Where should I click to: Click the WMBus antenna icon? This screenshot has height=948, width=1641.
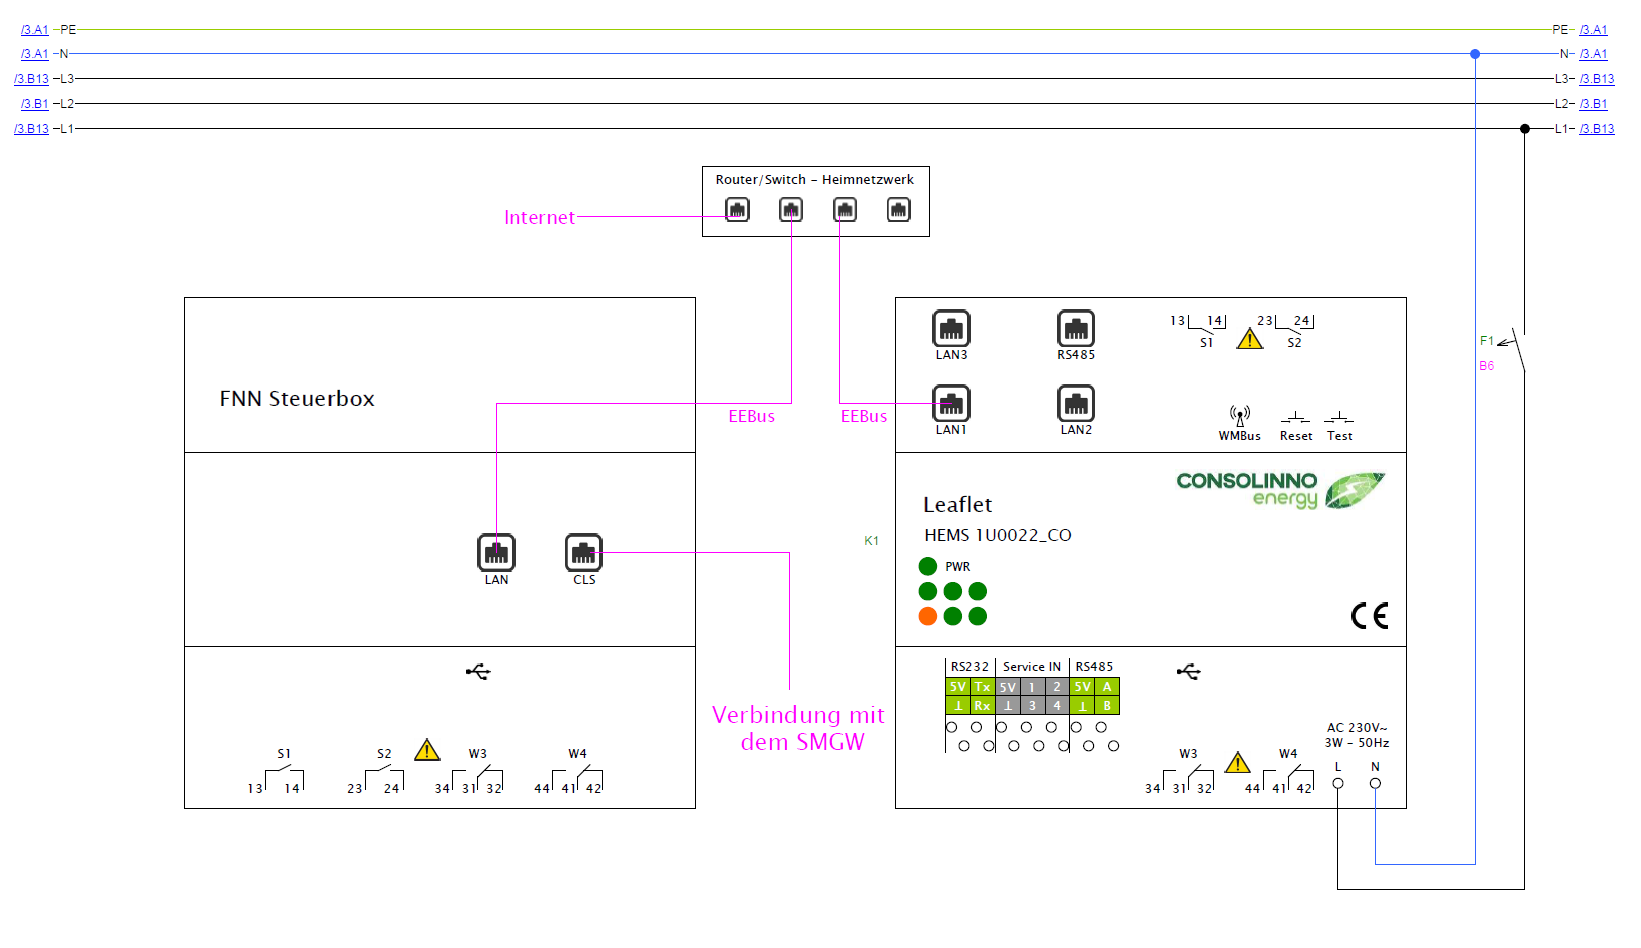coord(1240,416)
